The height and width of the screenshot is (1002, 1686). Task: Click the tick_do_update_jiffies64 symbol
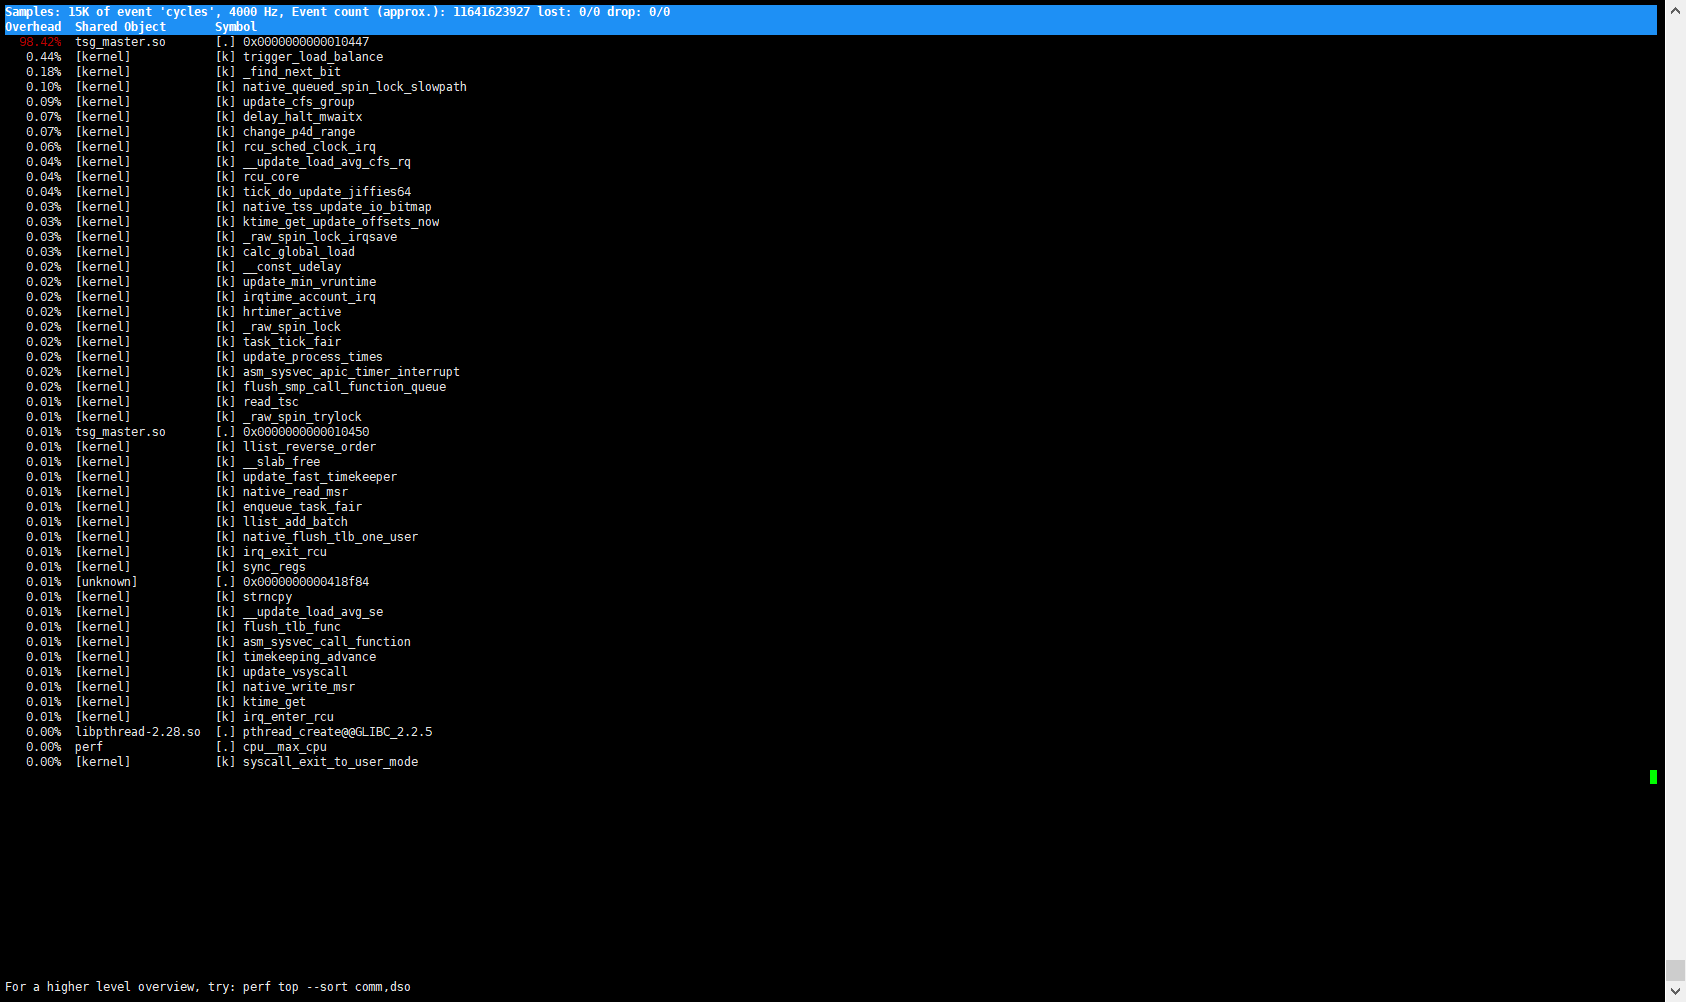coord(326,192)
